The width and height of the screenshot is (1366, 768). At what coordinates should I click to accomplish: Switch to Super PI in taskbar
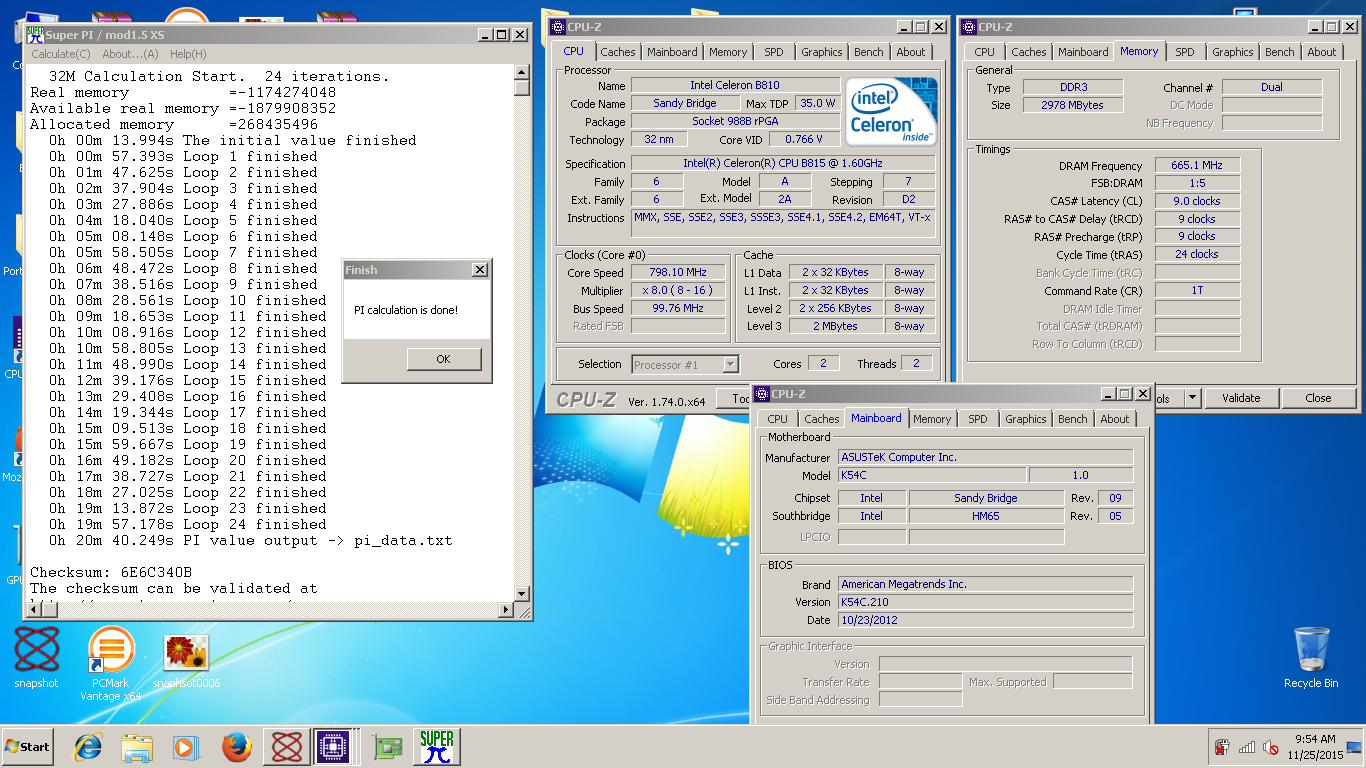tap(437, 747)
